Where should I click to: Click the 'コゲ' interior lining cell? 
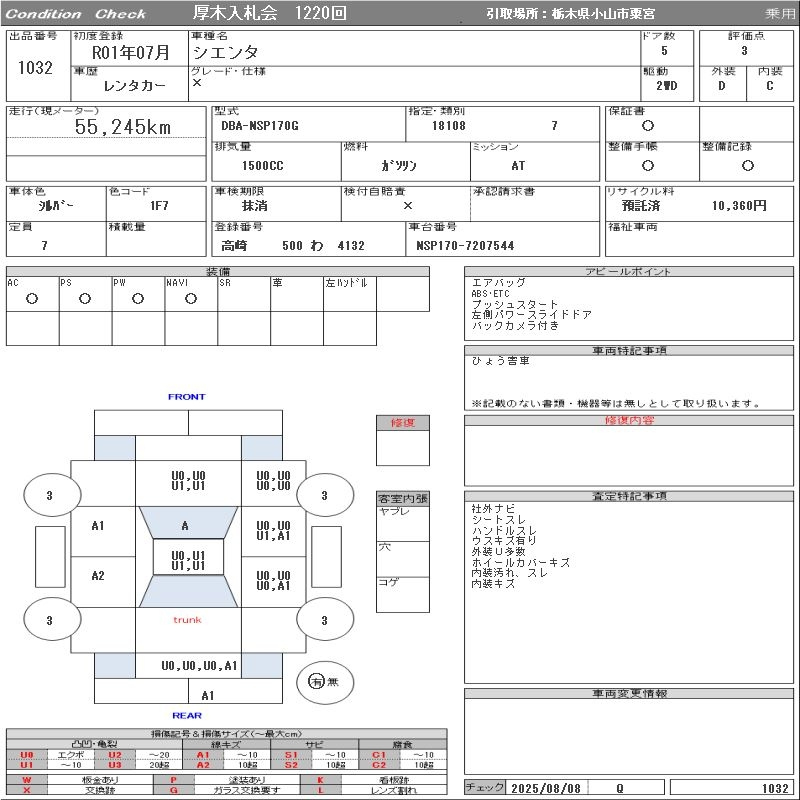pyautogui.click(x=403, y=595)
